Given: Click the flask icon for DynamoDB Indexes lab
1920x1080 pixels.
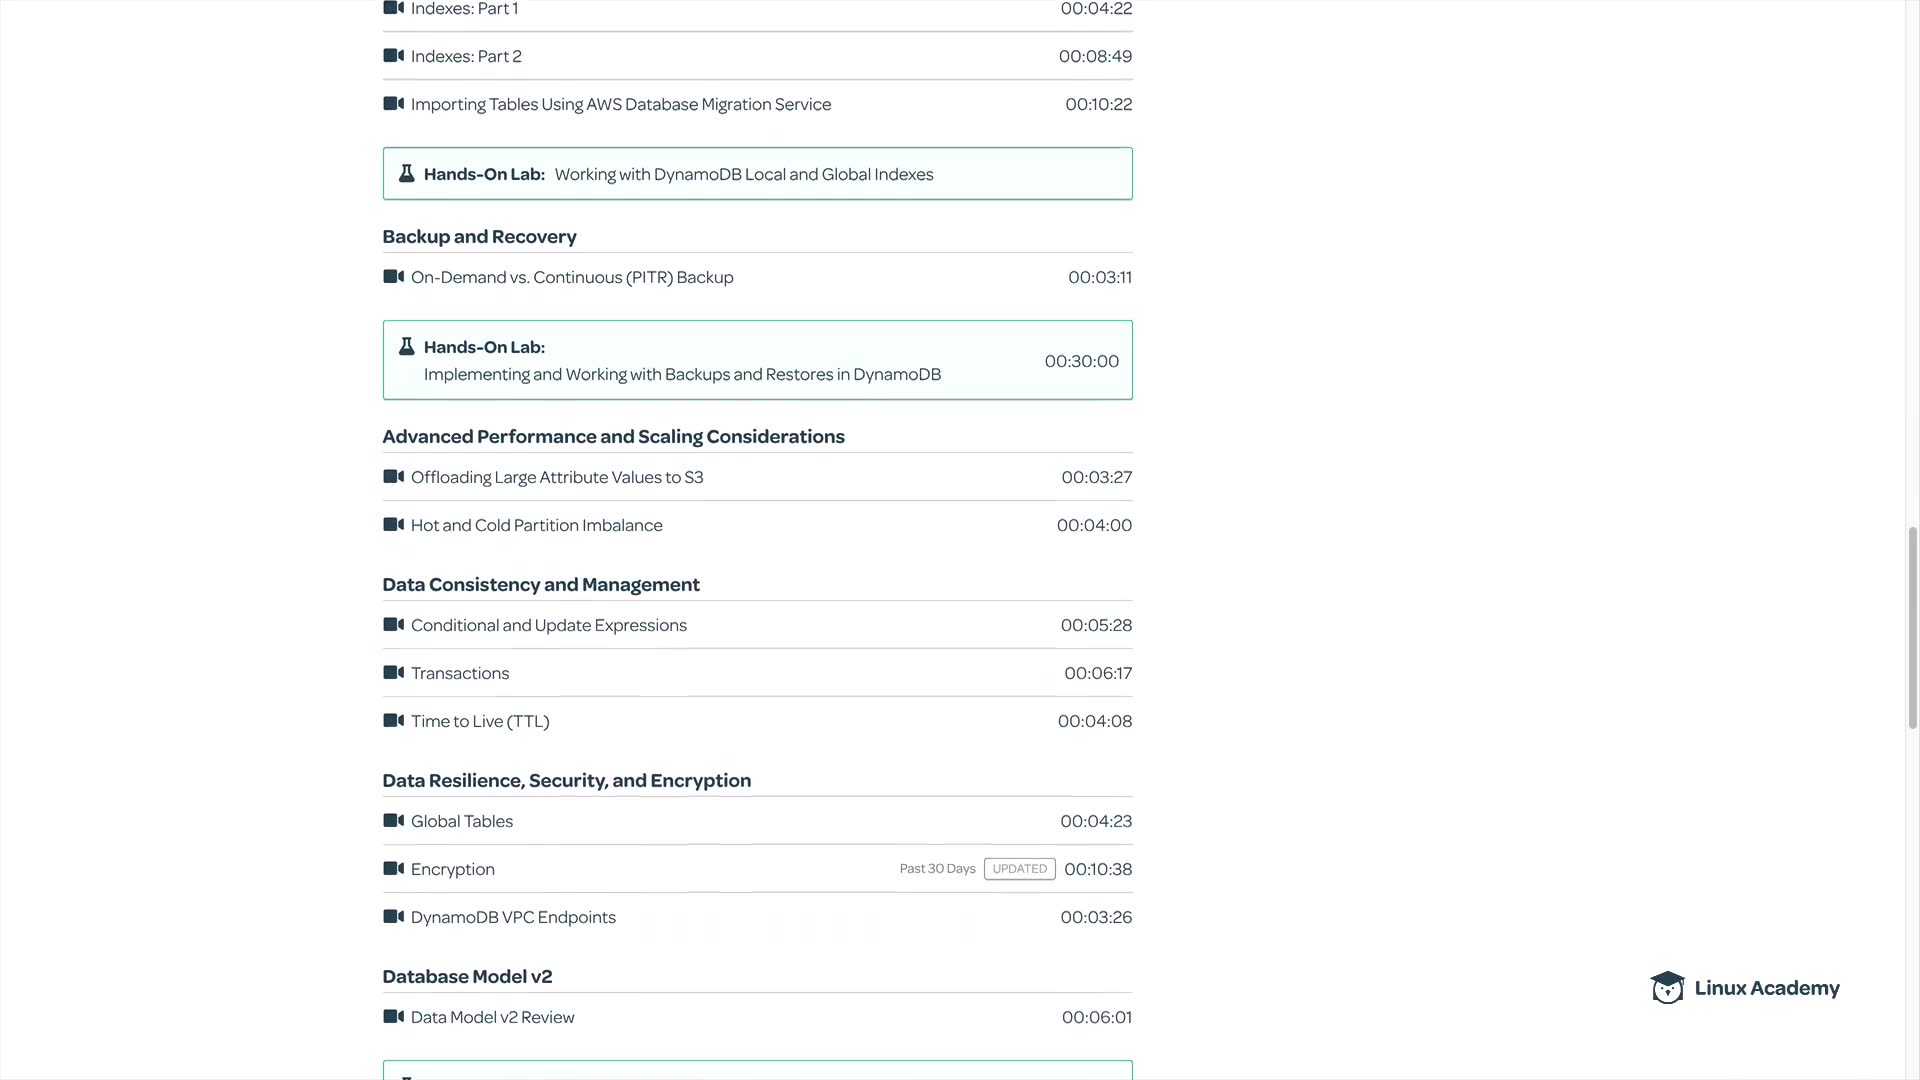Looking at the screenshot, I should [x=406, y=174].
